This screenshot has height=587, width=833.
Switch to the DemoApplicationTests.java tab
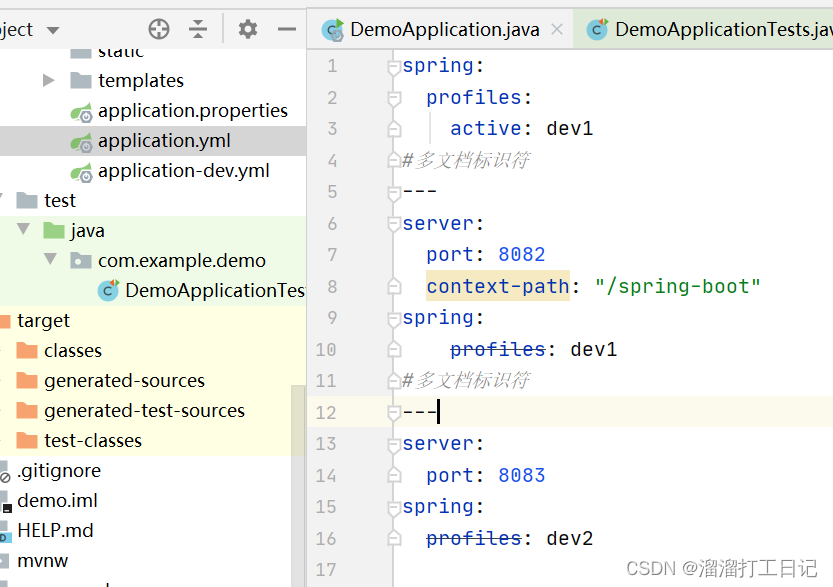click(x=710, y=29)
